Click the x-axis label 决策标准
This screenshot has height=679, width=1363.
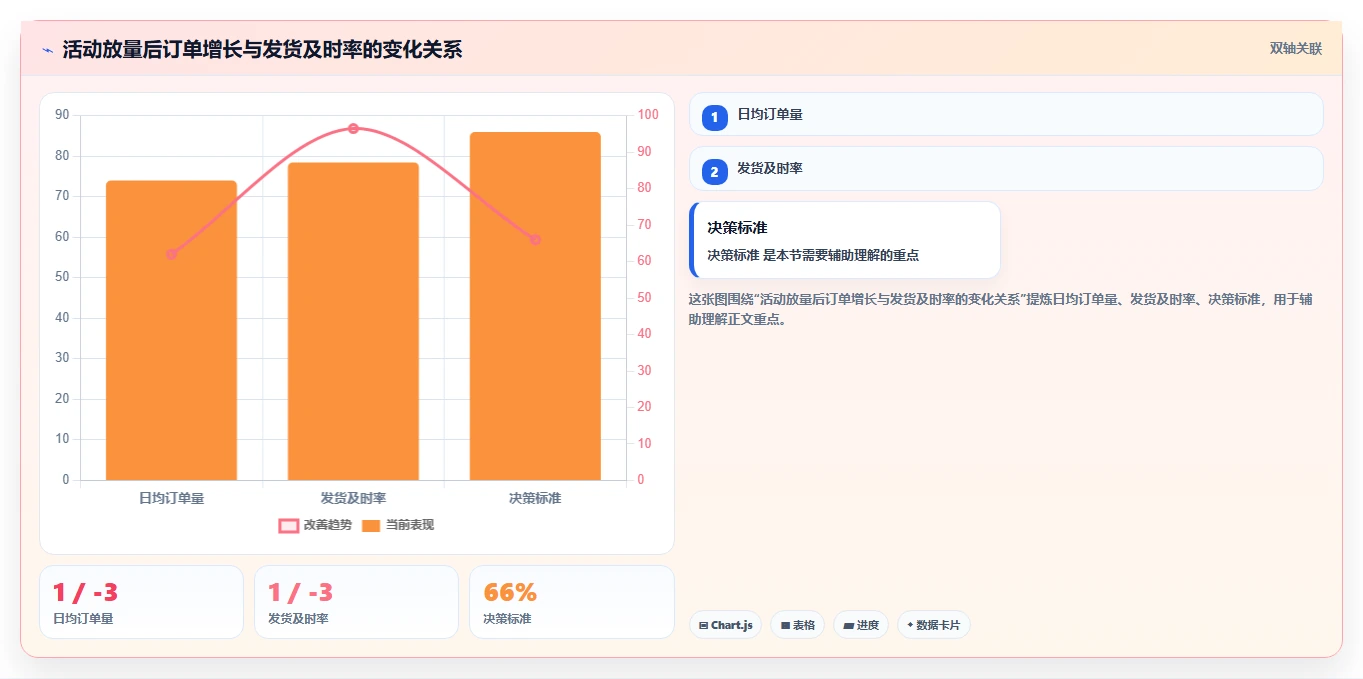(535, 498)
